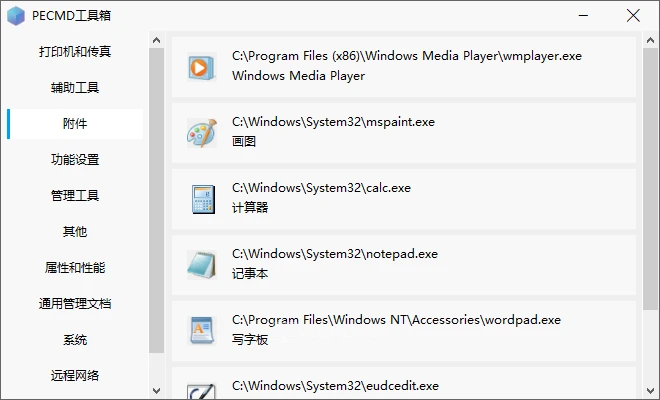The image size is (660, 400).
Task: Open the 打印机和传真 category
Action: point(75,52)
